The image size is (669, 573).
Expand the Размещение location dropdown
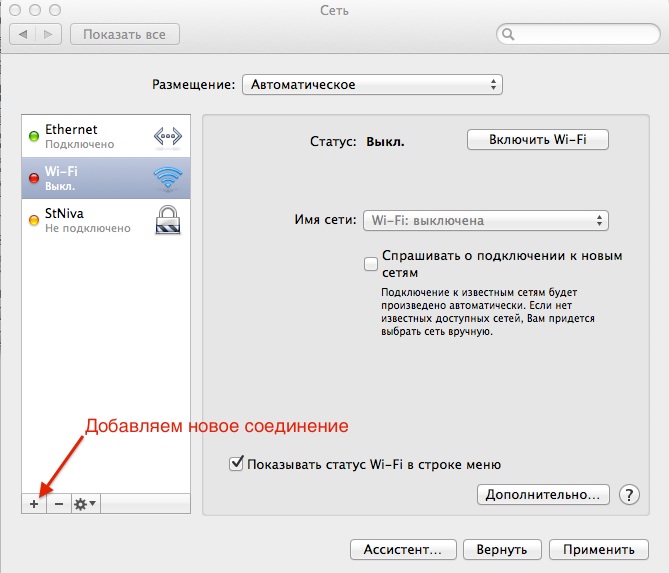371,85
